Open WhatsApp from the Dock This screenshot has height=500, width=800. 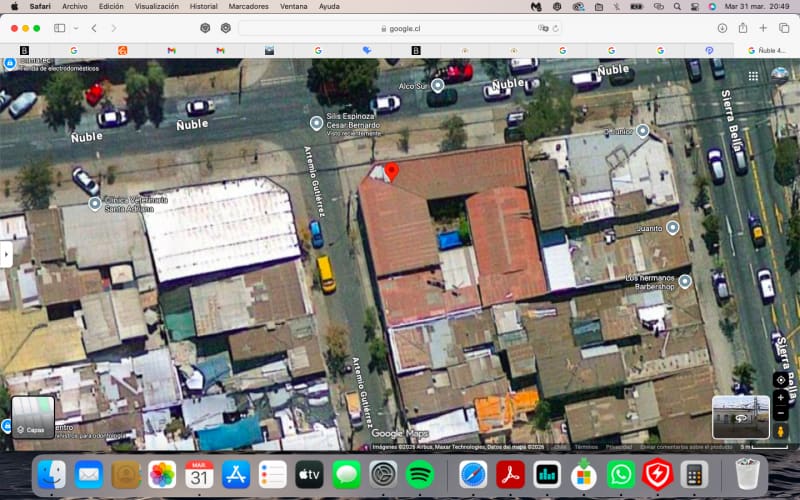621,474
